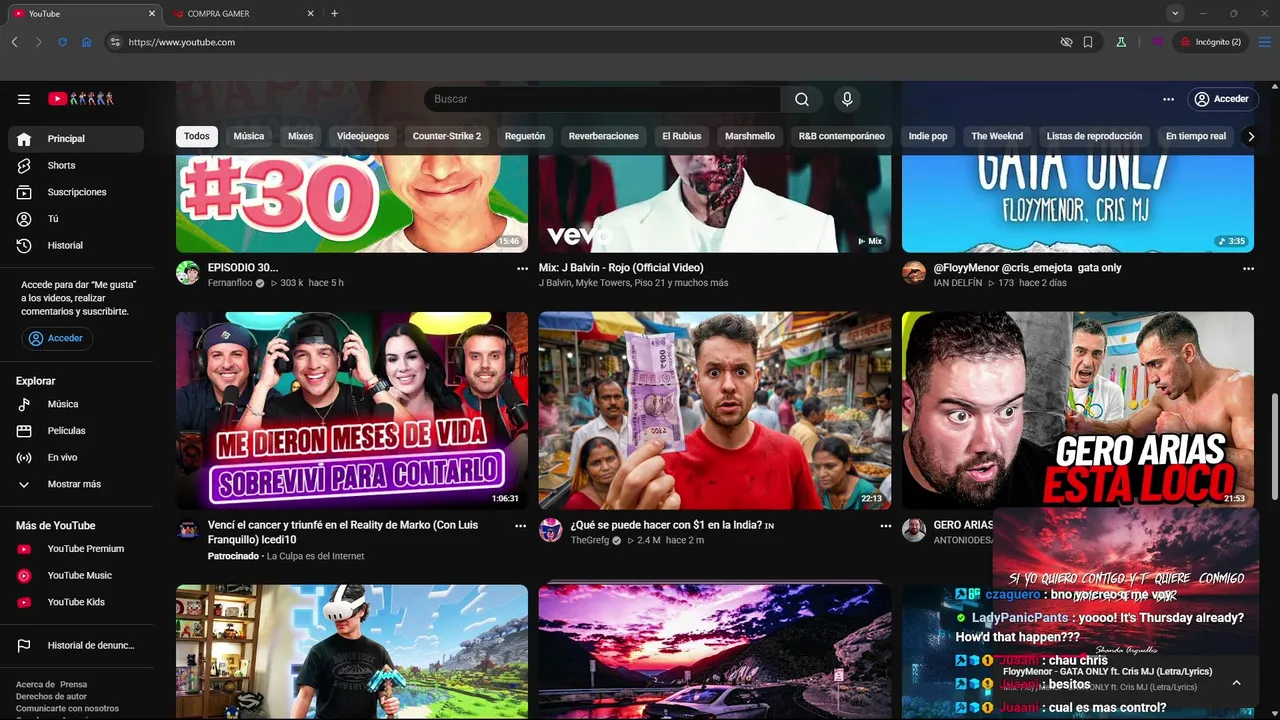Select the Counter-Strike 2 filter chip

point(447,136)
